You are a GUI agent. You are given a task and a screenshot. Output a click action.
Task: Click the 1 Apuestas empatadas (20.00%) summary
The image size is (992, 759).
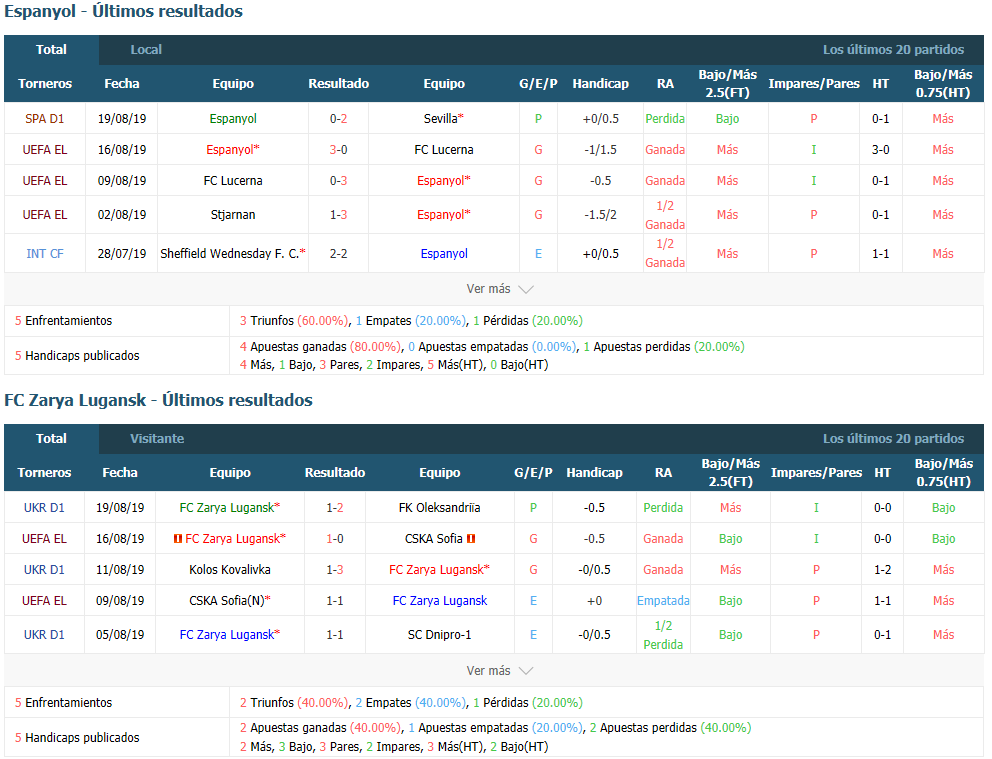click(x=495, y=728)
